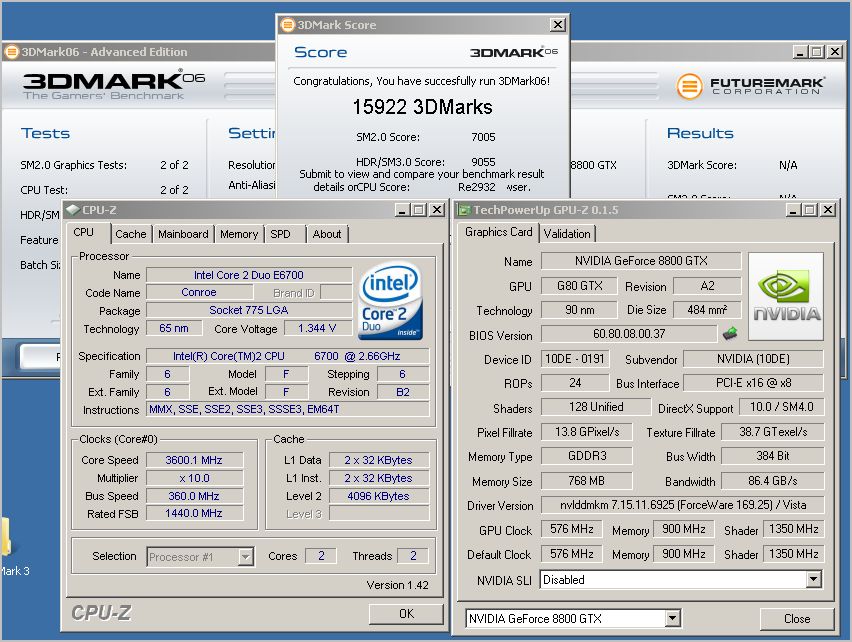This screenshot has height=642, width=852.
Task: Click the BIOS Version field 60.80.08.00.37
Action: click(629, 333)
